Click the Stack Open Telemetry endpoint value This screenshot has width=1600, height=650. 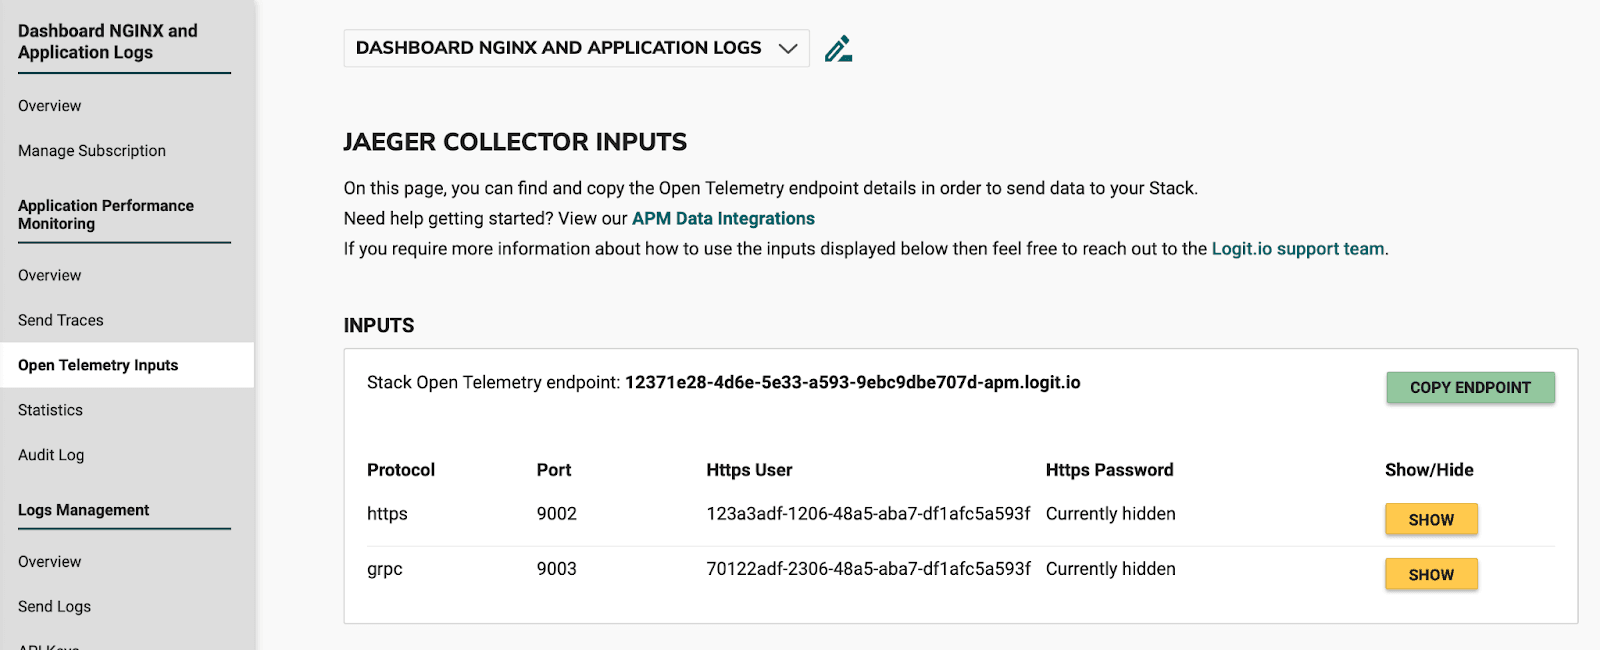point(852,383)
